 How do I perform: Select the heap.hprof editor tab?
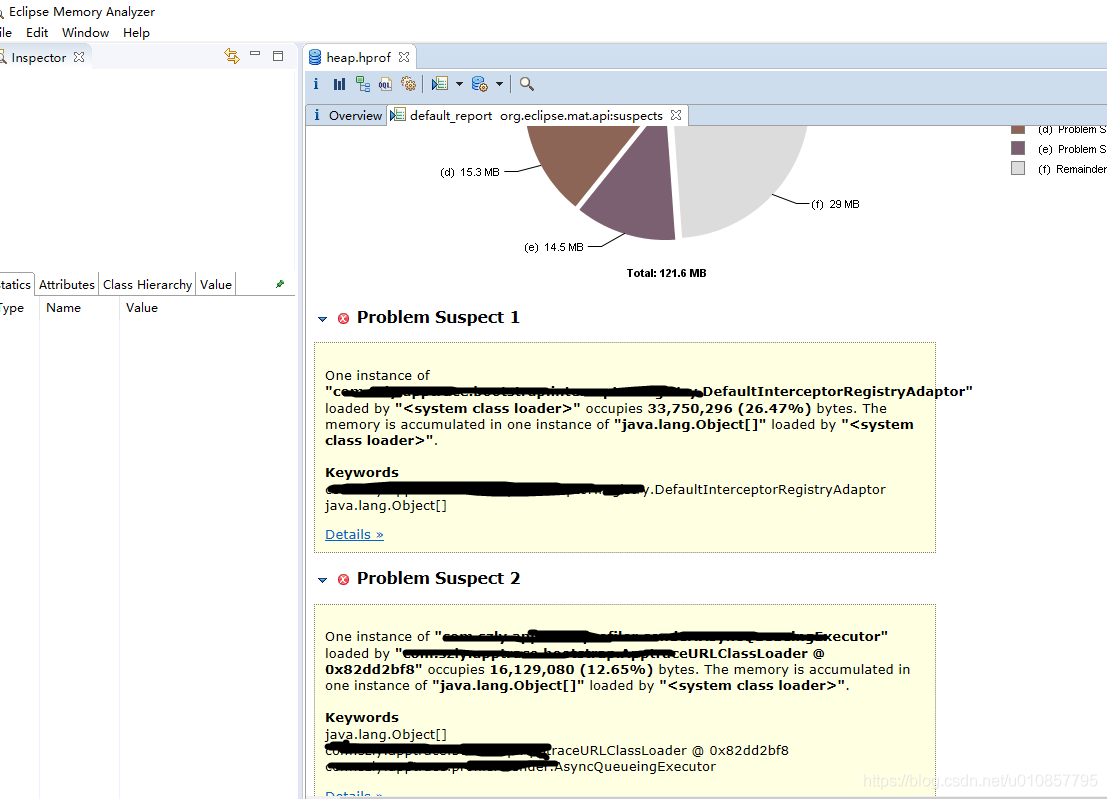[359, 57]
